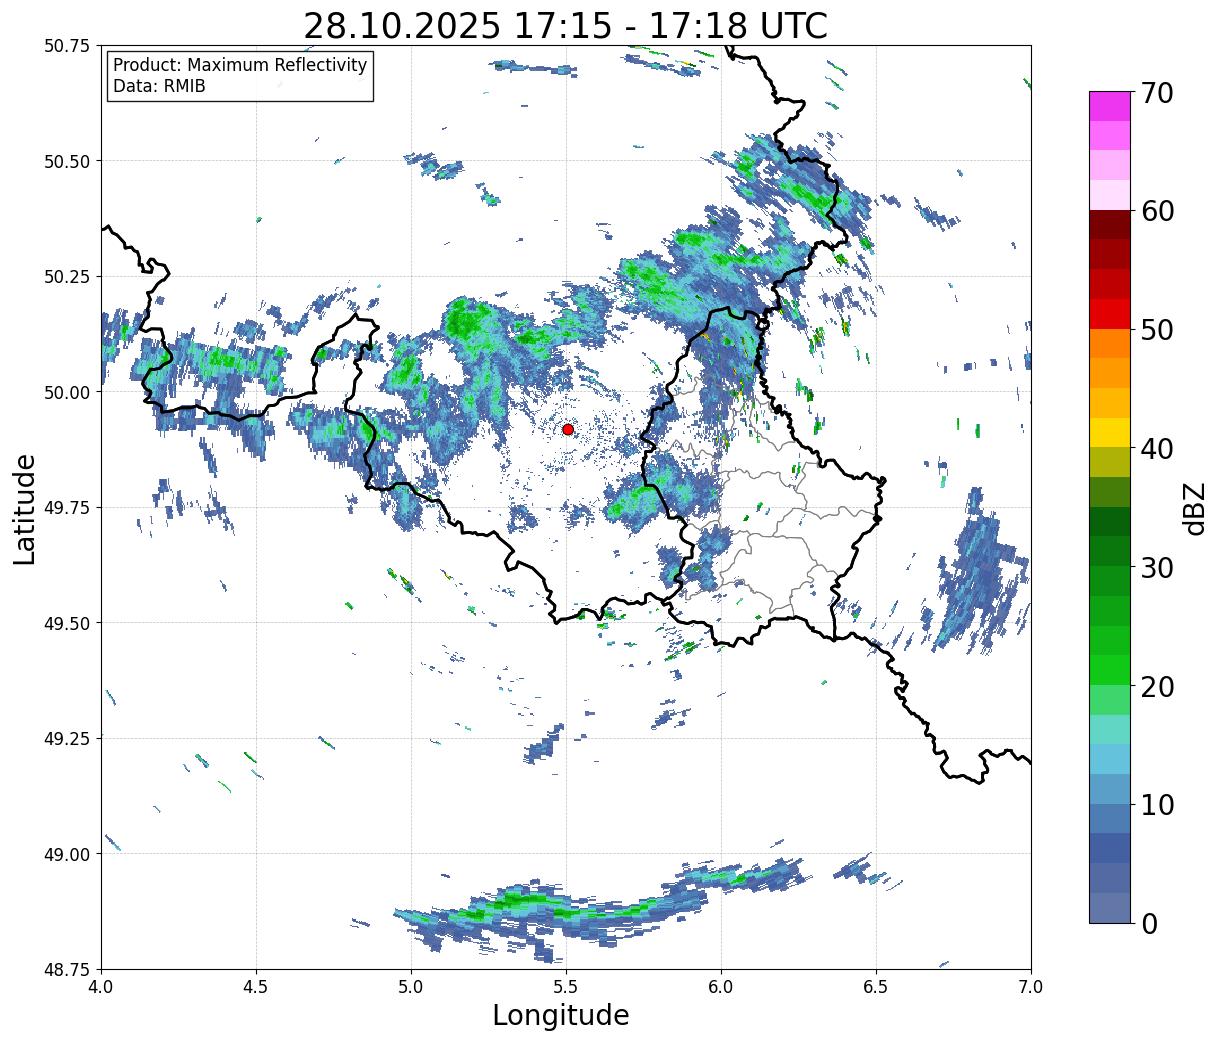
Task: Click the magenta top colorbar swatch at 70
Action: click(x=1110, y=106)
